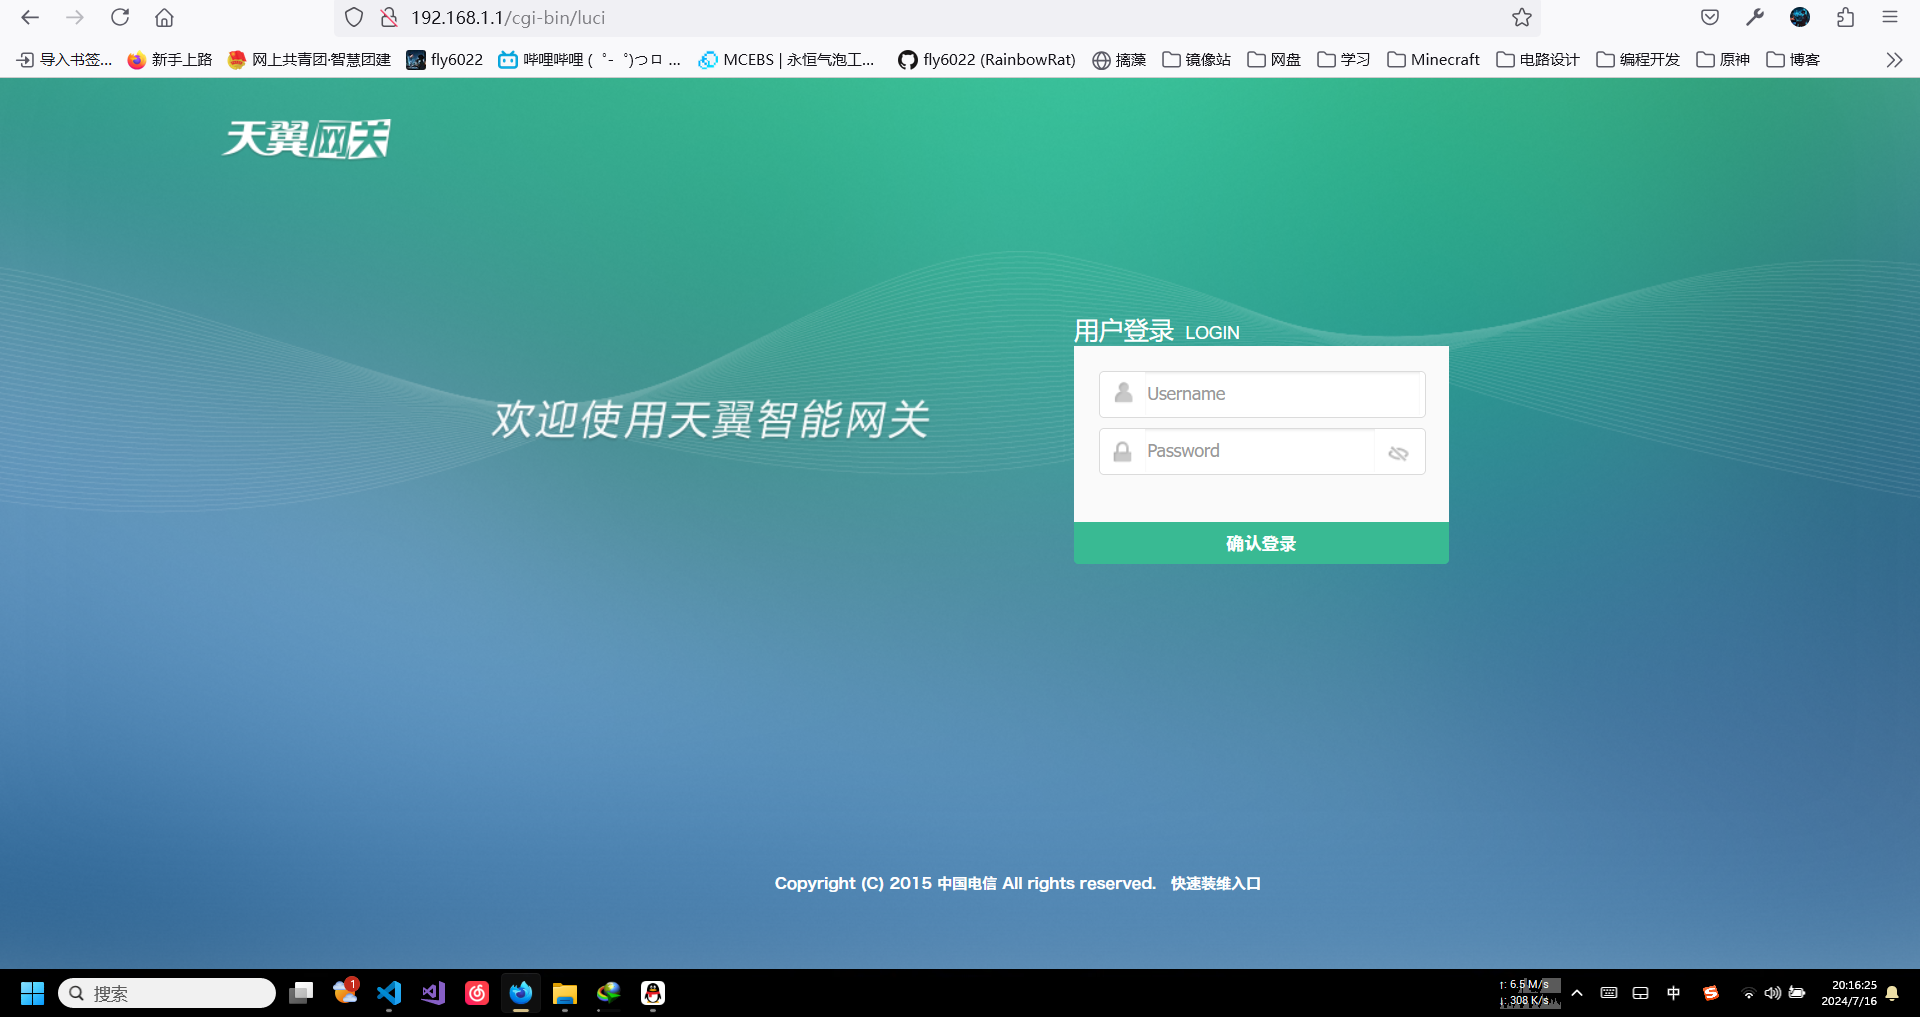1920x1017 pixels.
Task: Switch the 中 input method indicator
Action: pyautogui.click(x=1674, y=993)
